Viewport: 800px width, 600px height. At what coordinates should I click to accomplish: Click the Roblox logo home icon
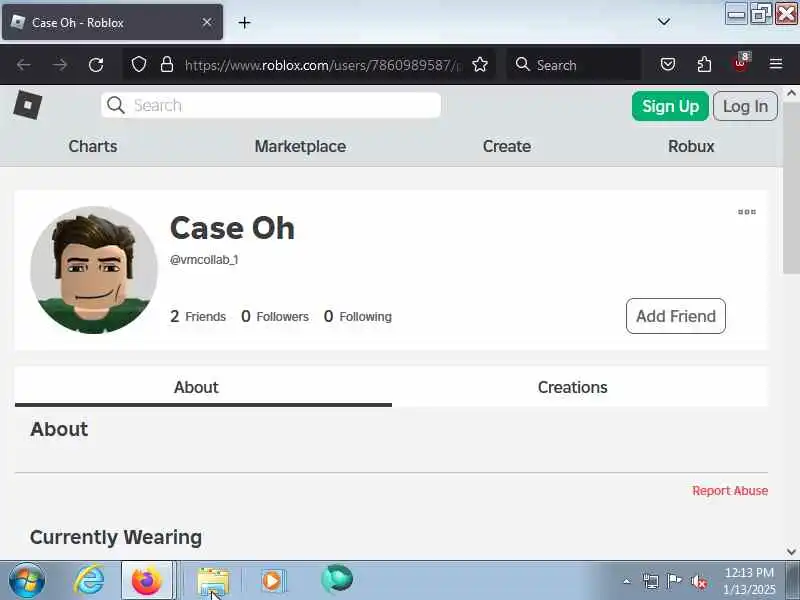click(x=28, y=105)
